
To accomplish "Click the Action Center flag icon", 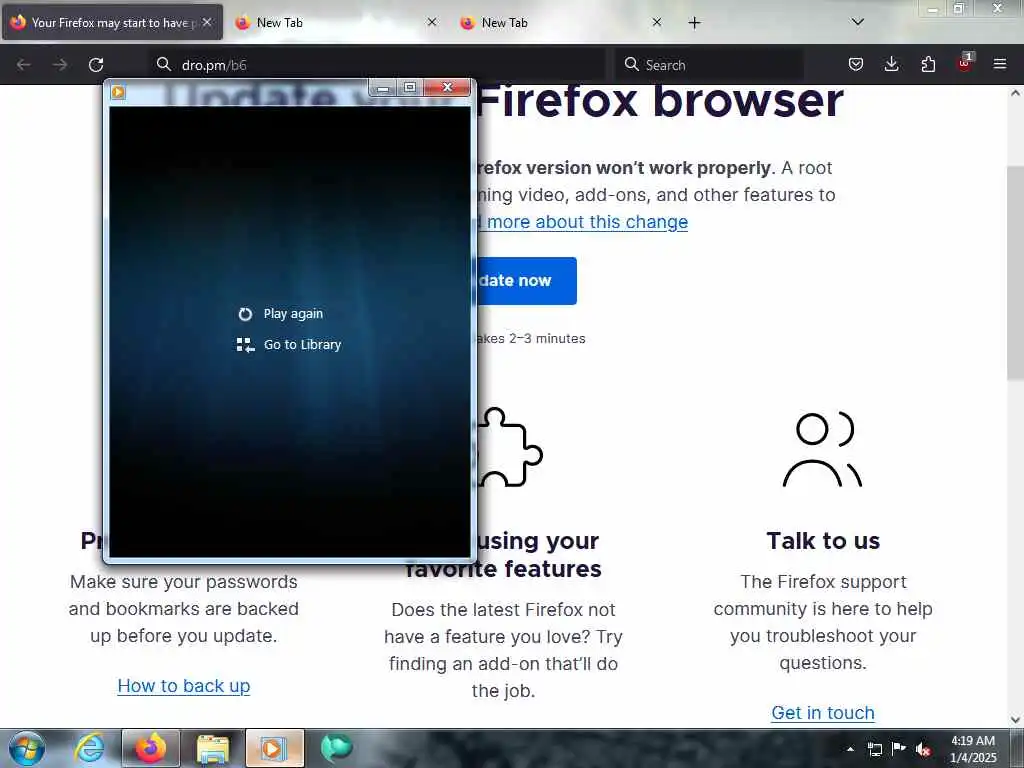I will click(x=899, y=748).
